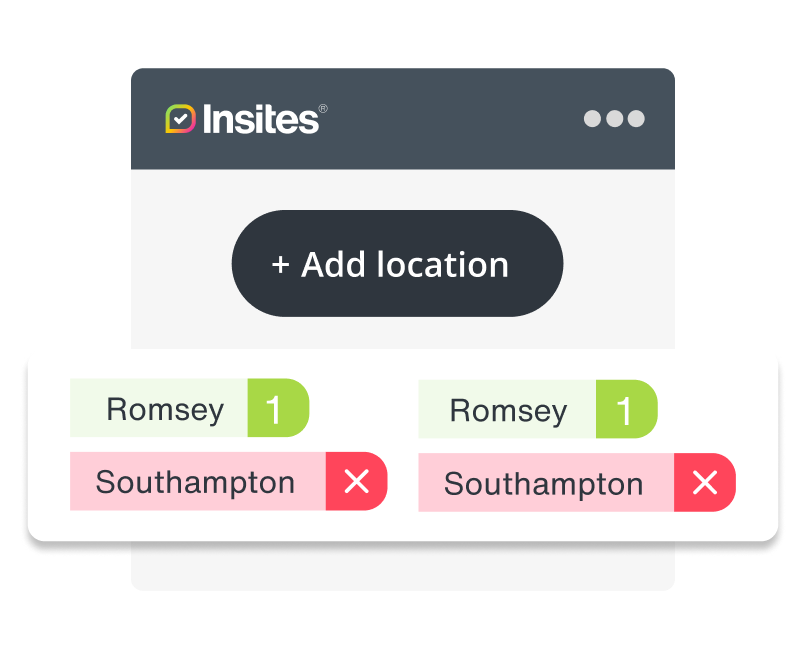Click the green 1 badge on left Romsey
Viewport: 806px width, 646px height.
click(x=277, y=409)
